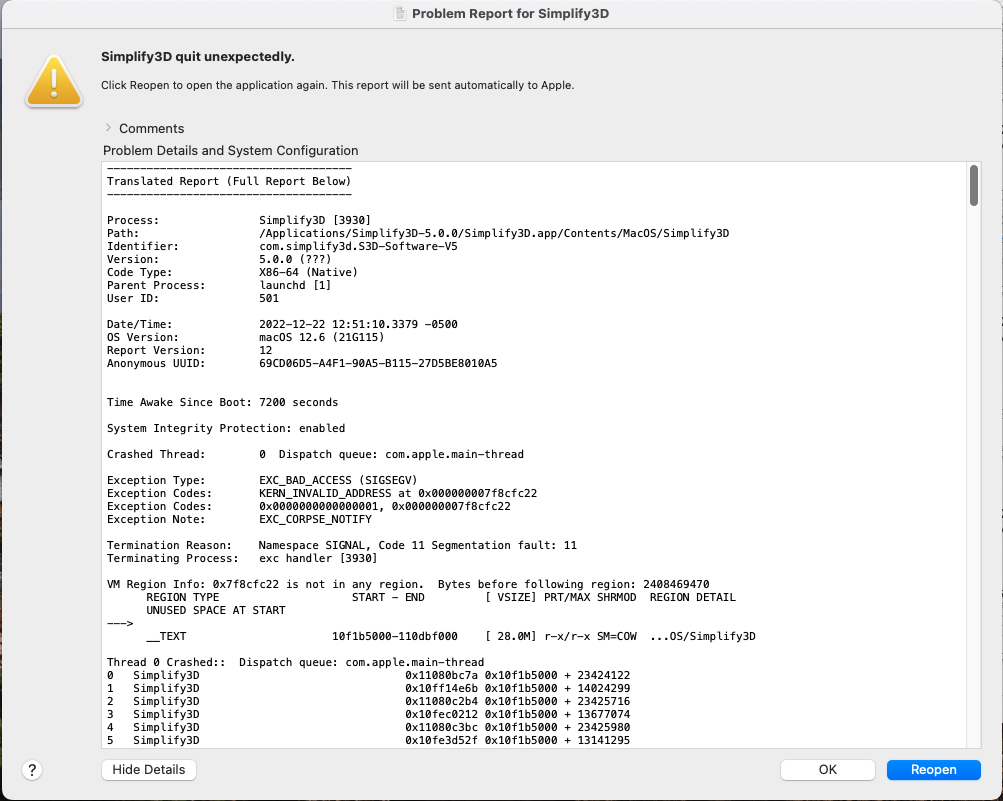The height and width of the screenshot is (801, 1003).
Task: Click the document icon in title bar
Action: point(400,13)
